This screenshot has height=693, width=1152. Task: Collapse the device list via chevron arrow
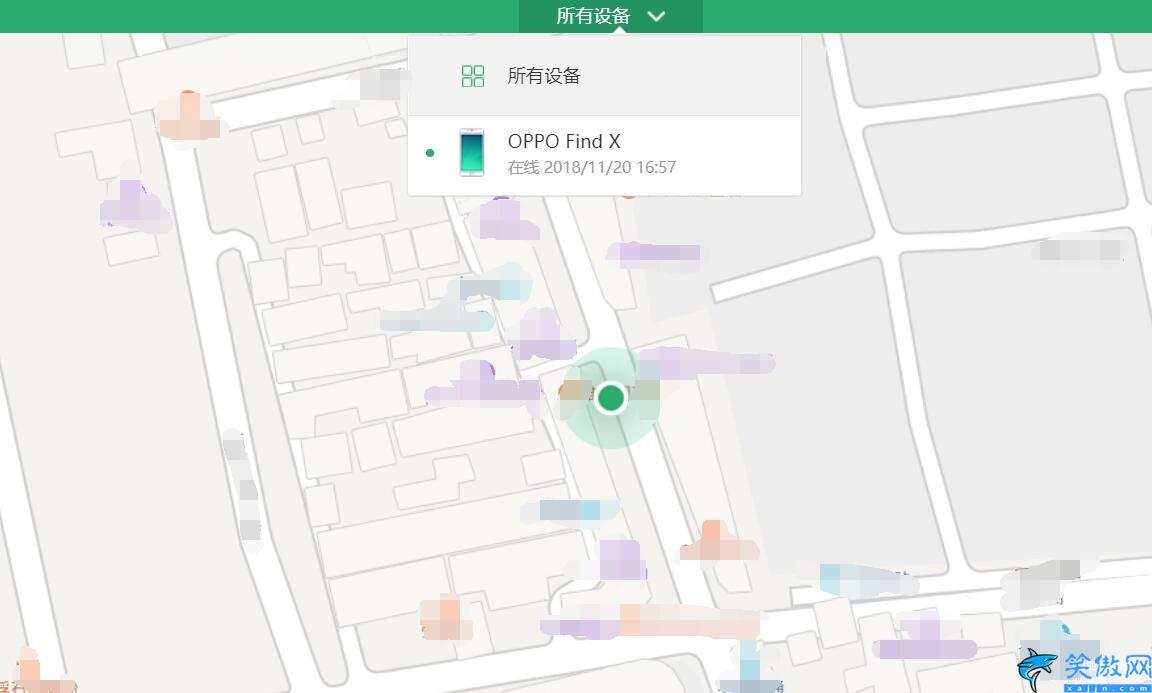[656, 15]
